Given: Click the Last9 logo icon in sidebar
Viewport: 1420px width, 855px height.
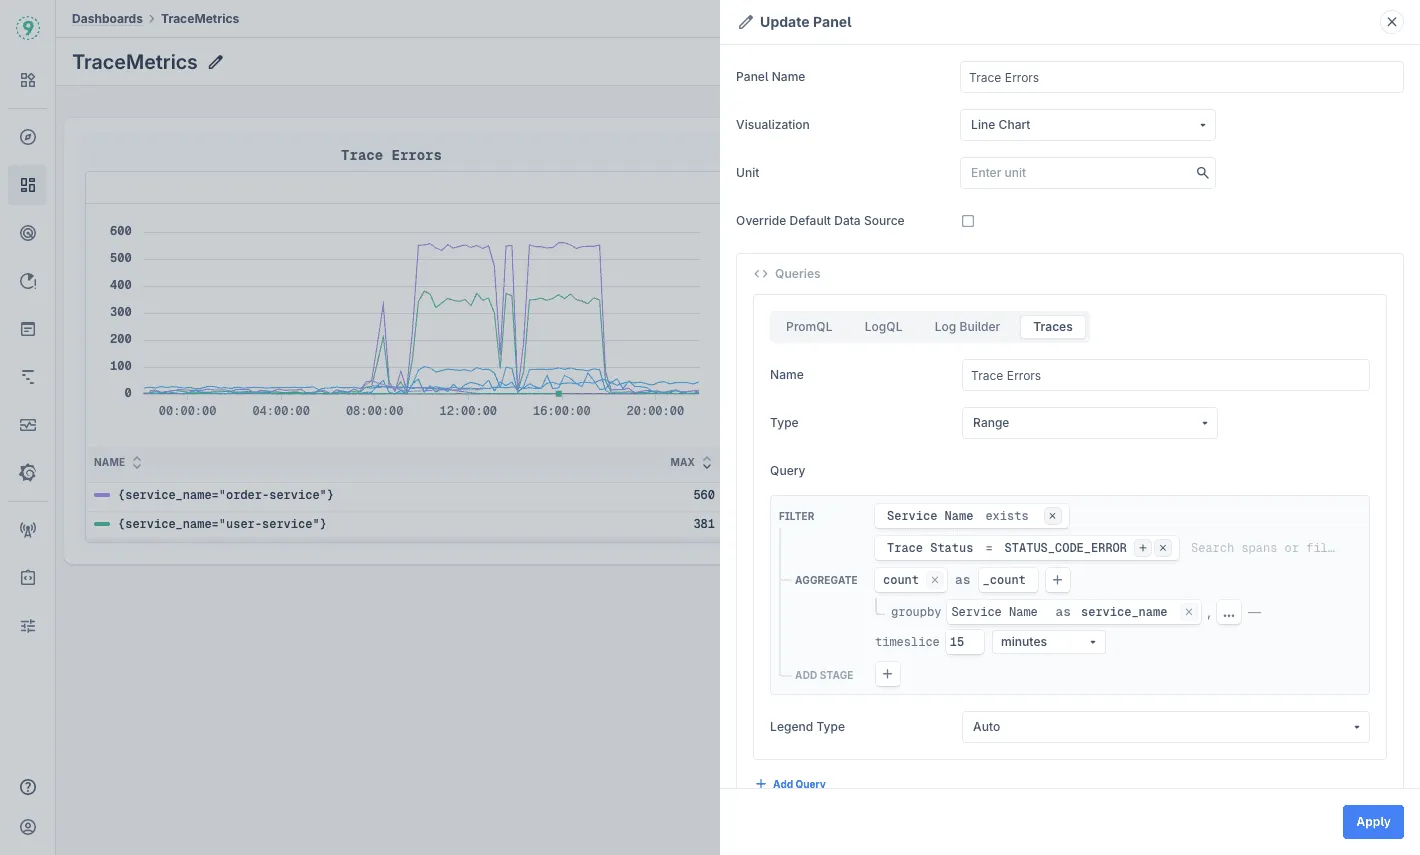Looking at the screenshot, I should 28,28.
